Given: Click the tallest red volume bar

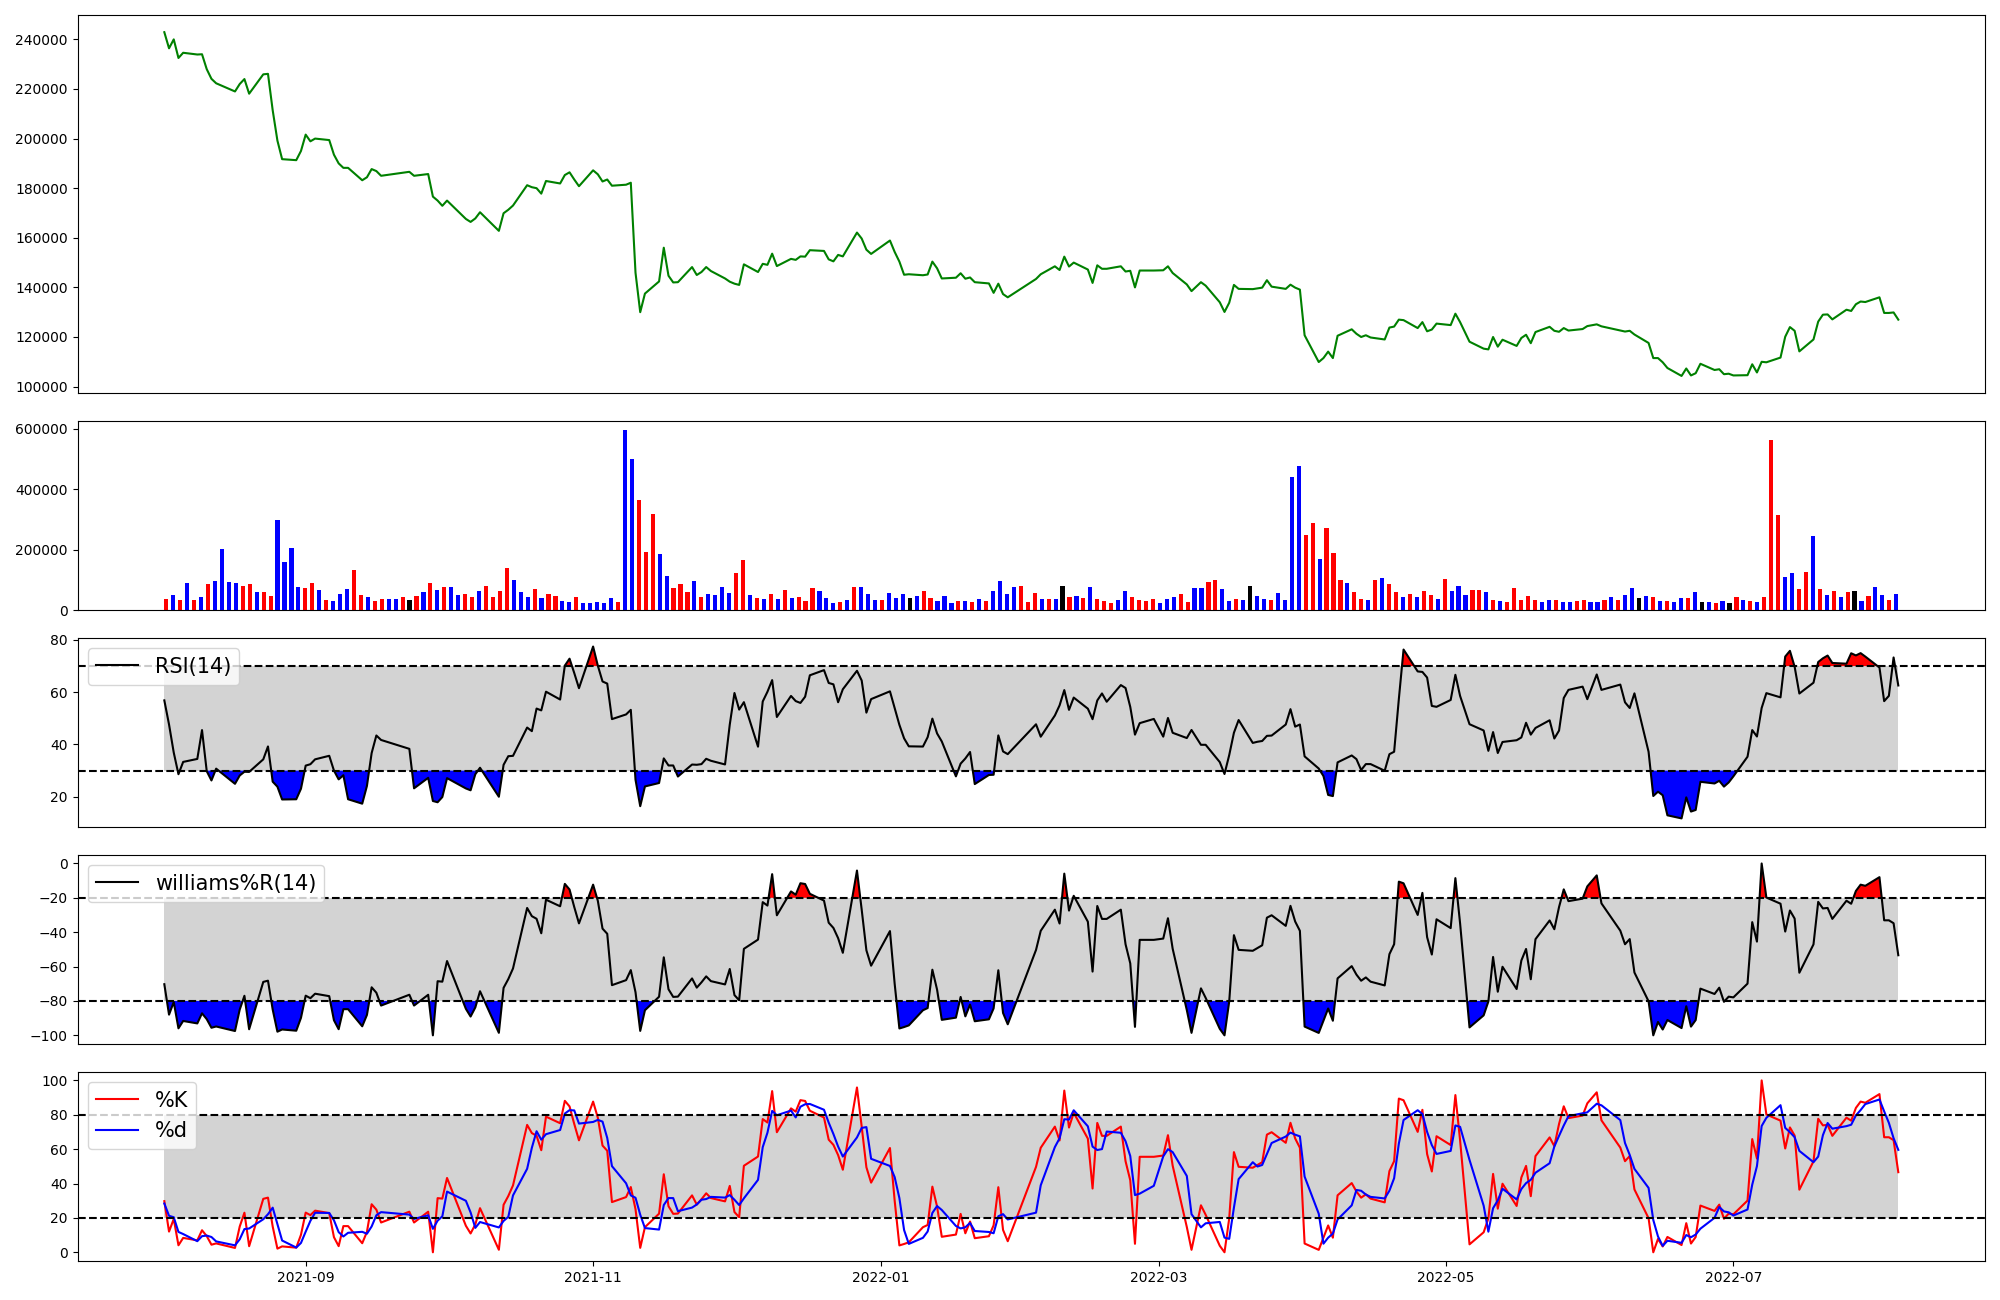Looking at the screenshot, I should pyautogui.click(x=1771, y=525).
